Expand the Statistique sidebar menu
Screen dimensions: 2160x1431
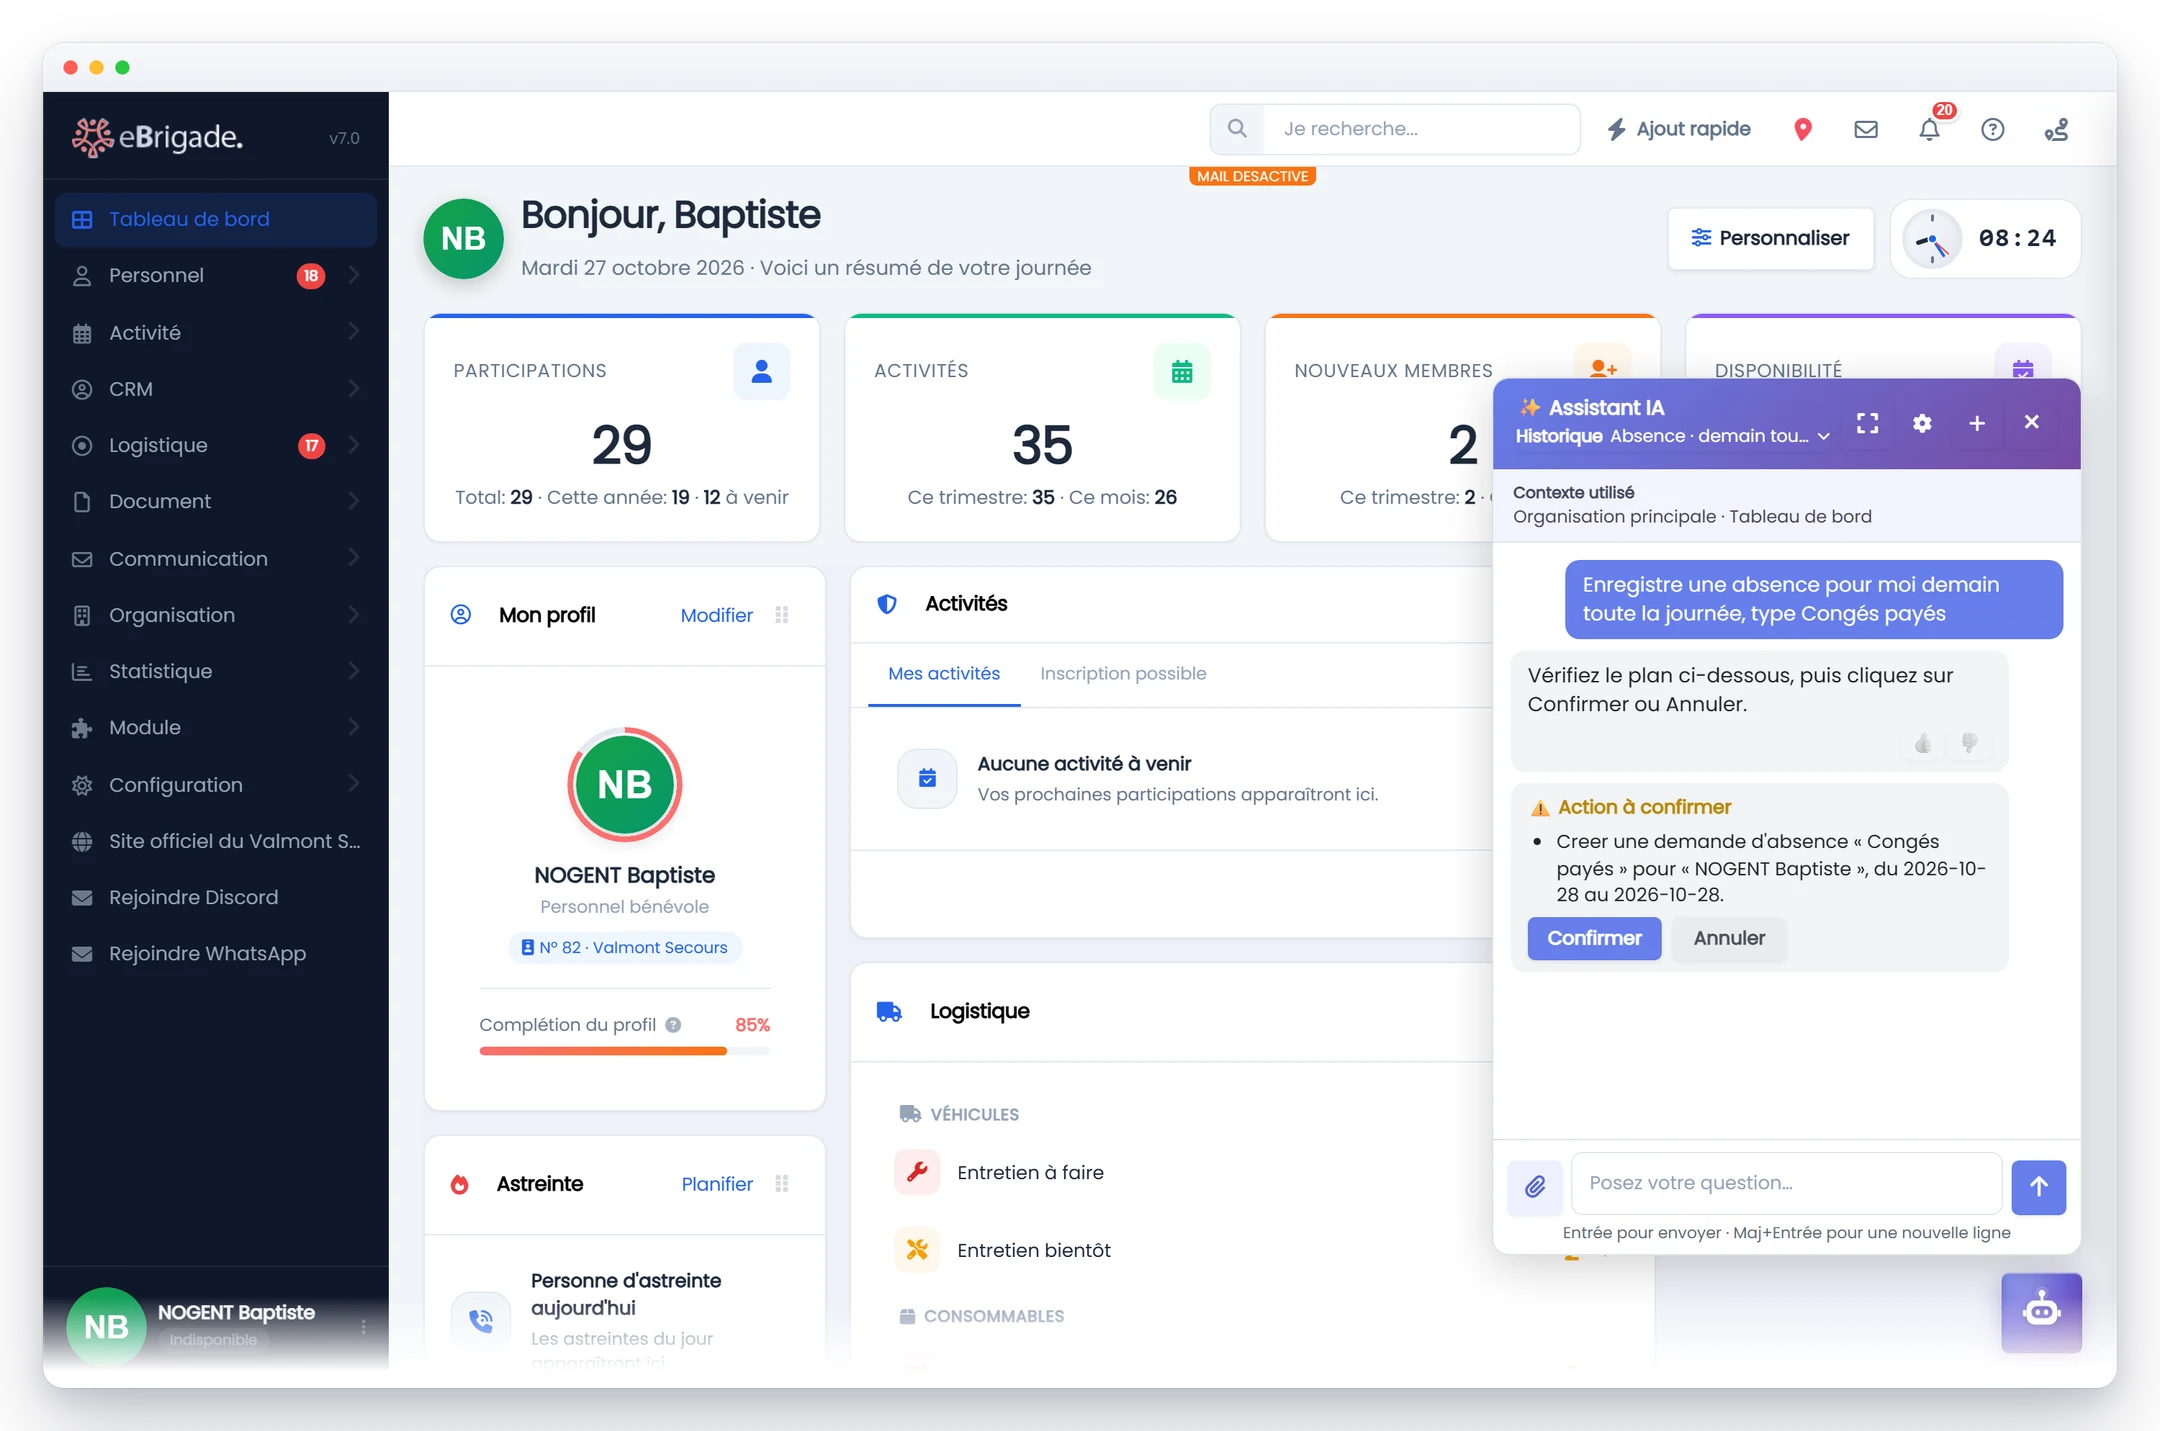click(x=216, y=671)
